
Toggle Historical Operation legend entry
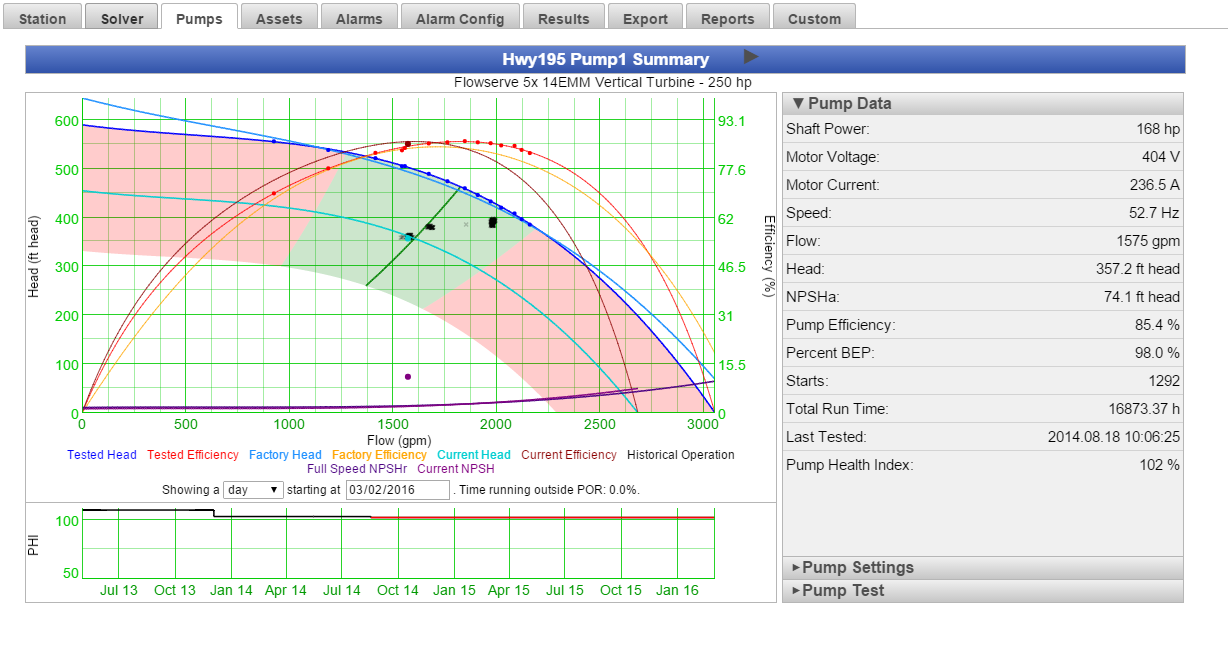680,455
